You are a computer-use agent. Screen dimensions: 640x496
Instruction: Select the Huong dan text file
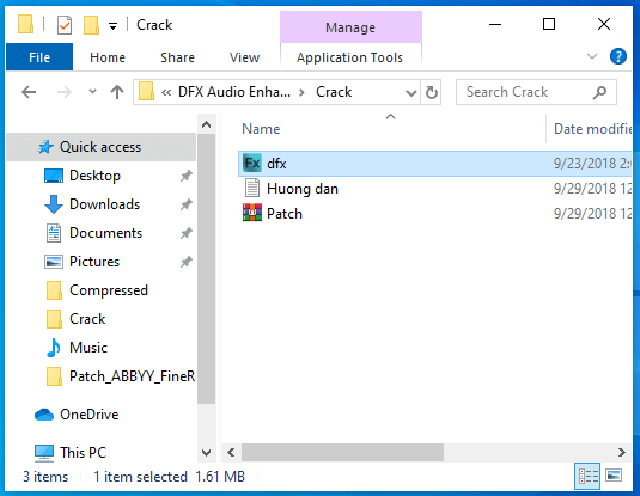[435, 189]
